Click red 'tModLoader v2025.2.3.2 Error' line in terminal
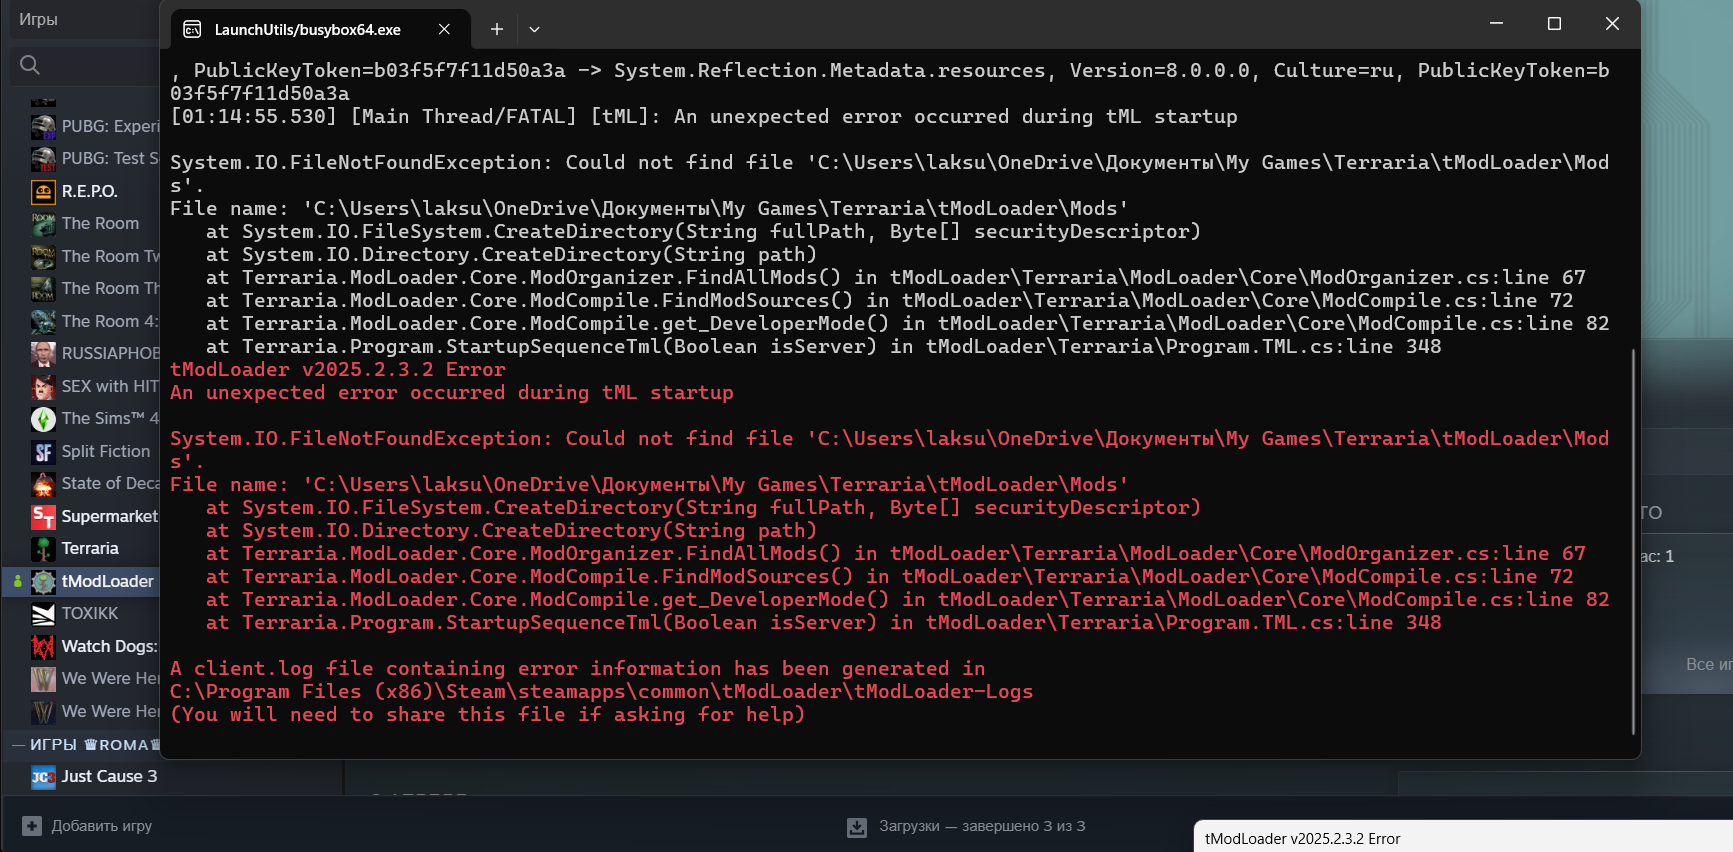This screenshot has width=1733, height=852. coord(338,370)
